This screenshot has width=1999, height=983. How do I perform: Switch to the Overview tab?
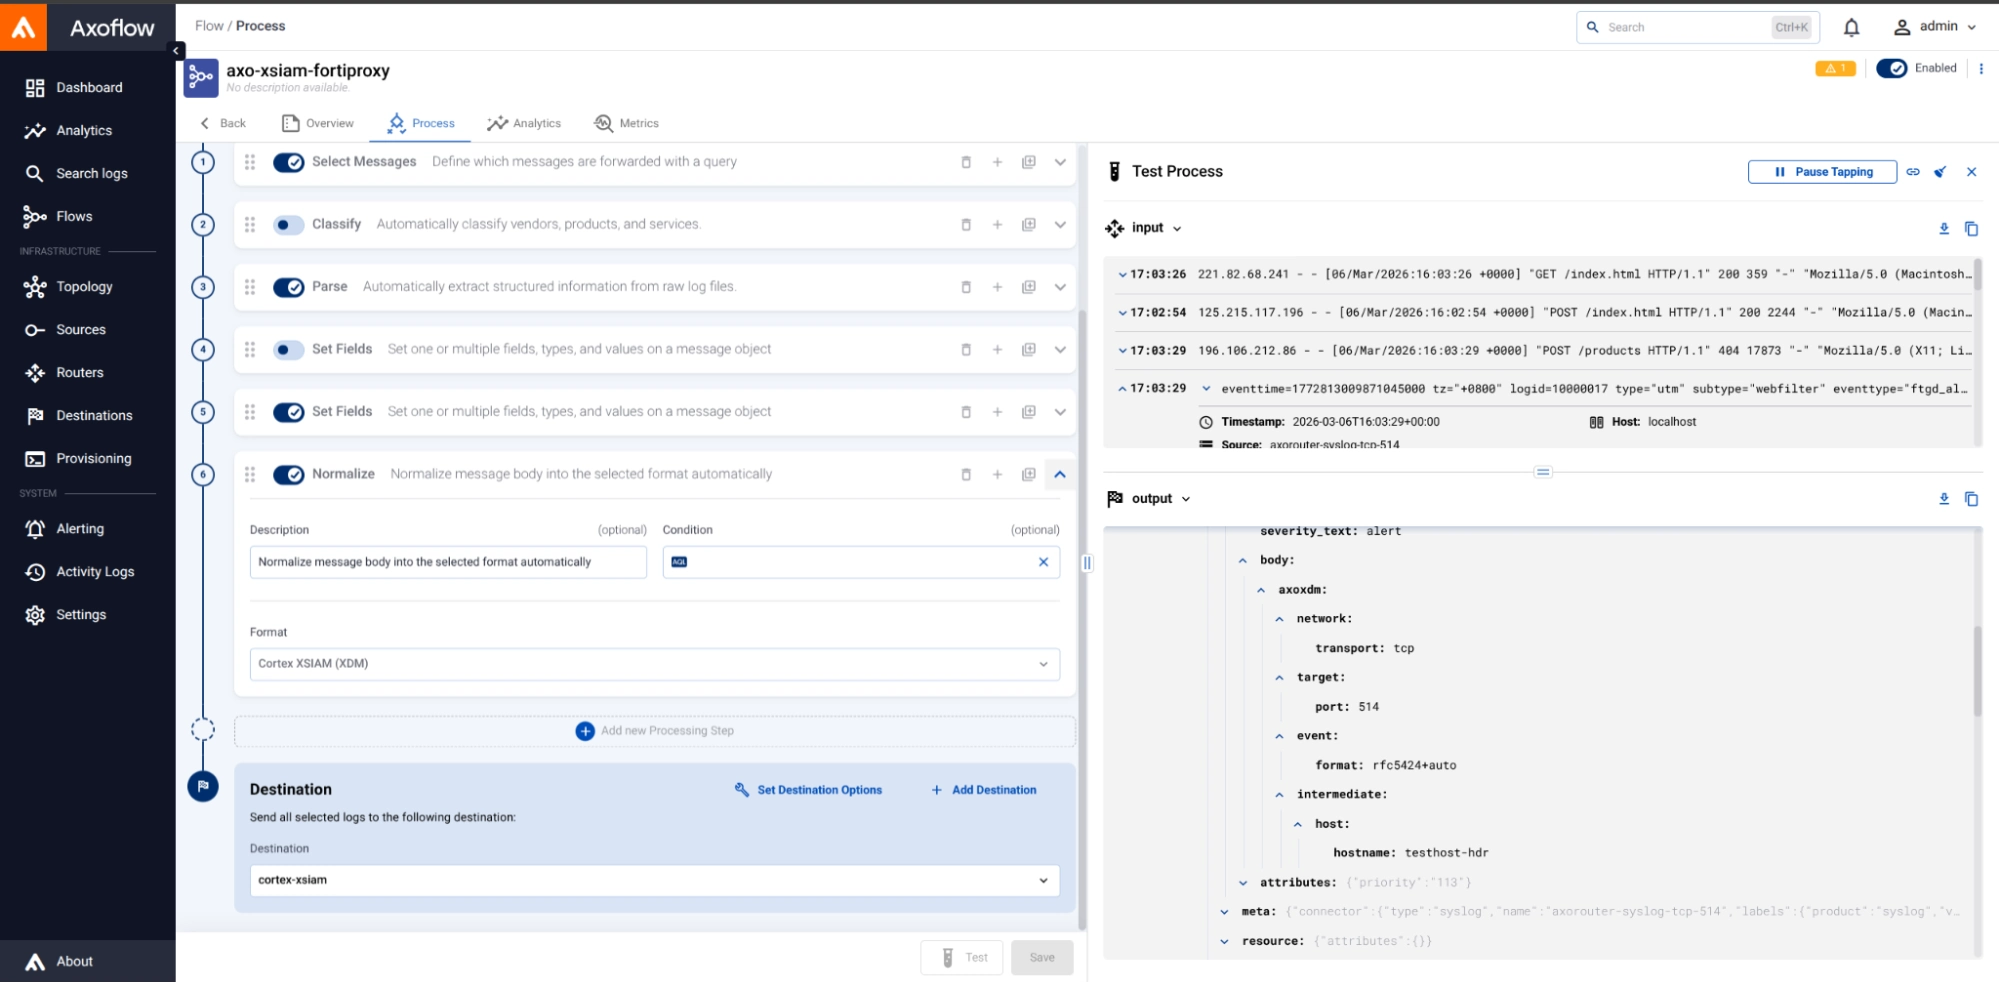point(318,123)
